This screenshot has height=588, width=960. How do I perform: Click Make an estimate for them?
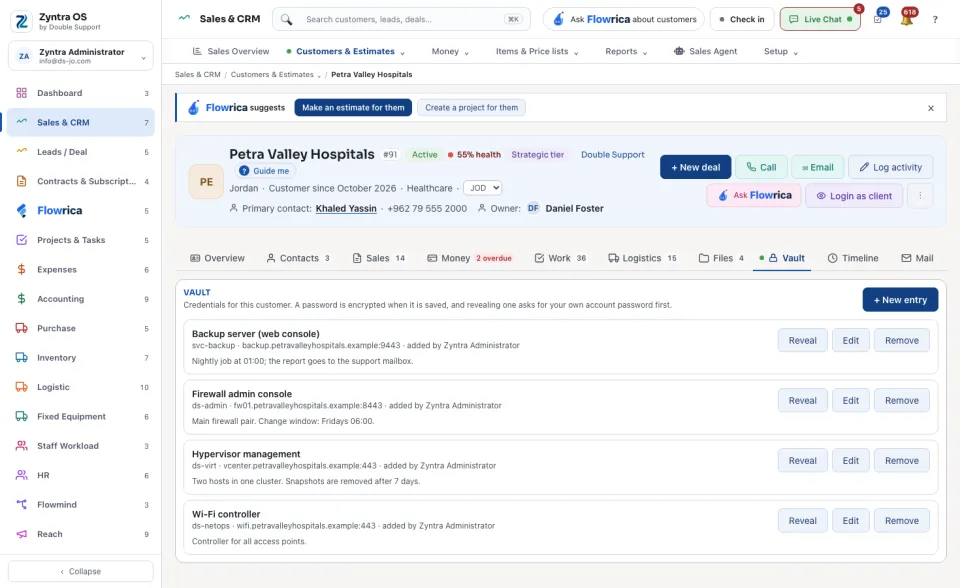(353, 108)
